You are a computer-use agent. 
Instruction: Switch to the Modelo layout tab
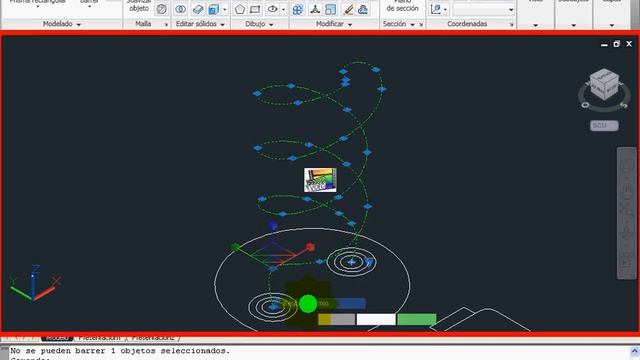click(57, 338)
